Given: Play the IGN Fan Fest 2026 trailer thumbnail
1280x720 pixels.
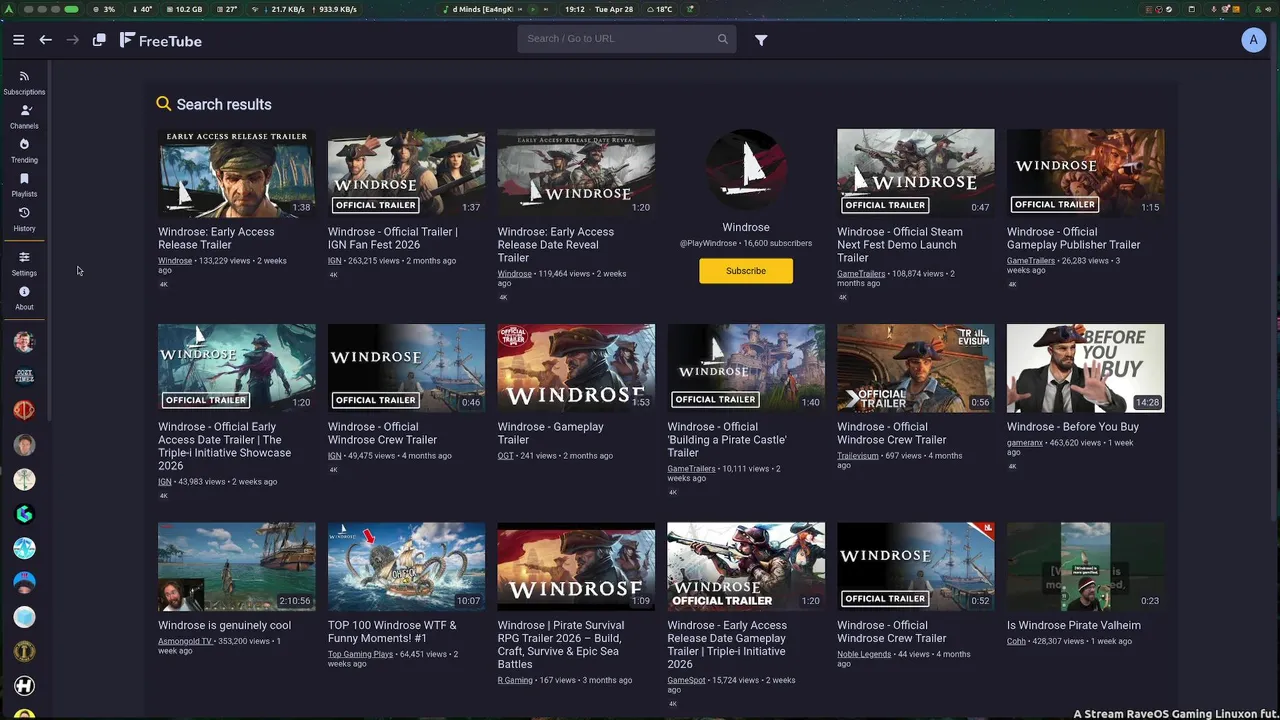Looking at the screenshot, I should pyautogui.click(x=406, y=173).
